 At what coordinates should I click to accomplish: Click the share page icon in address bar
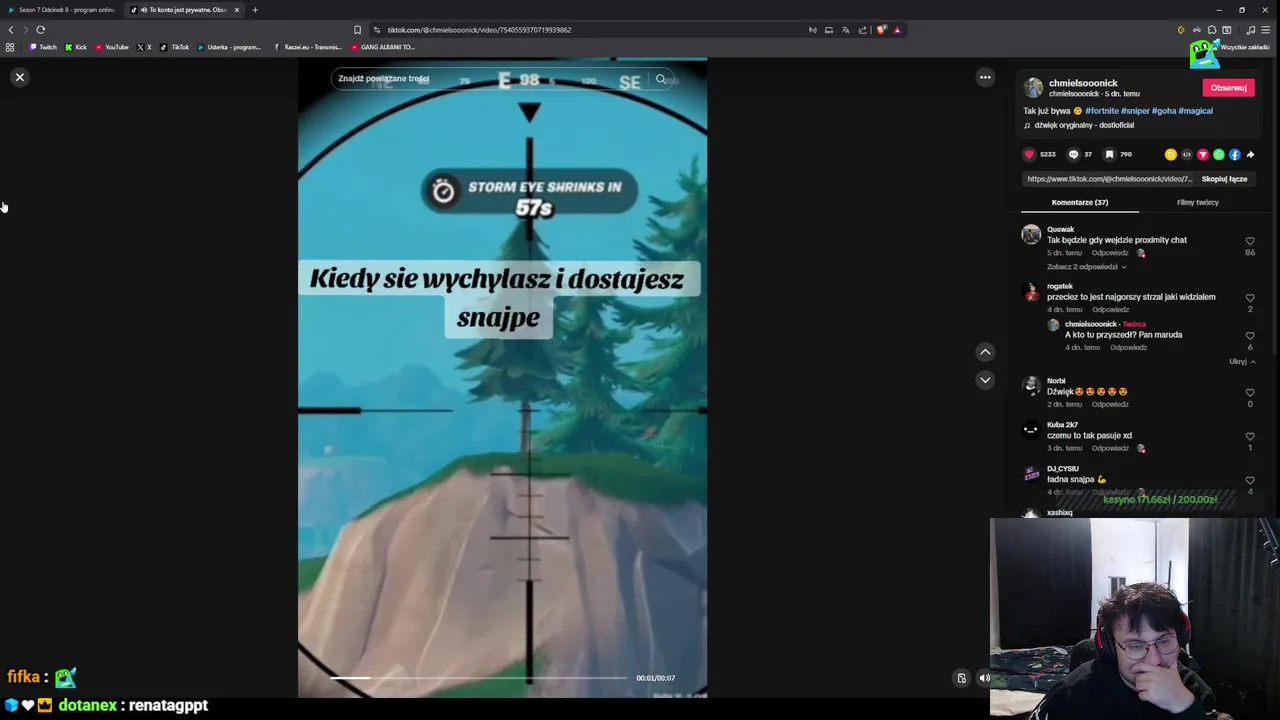tap(862, 30)
